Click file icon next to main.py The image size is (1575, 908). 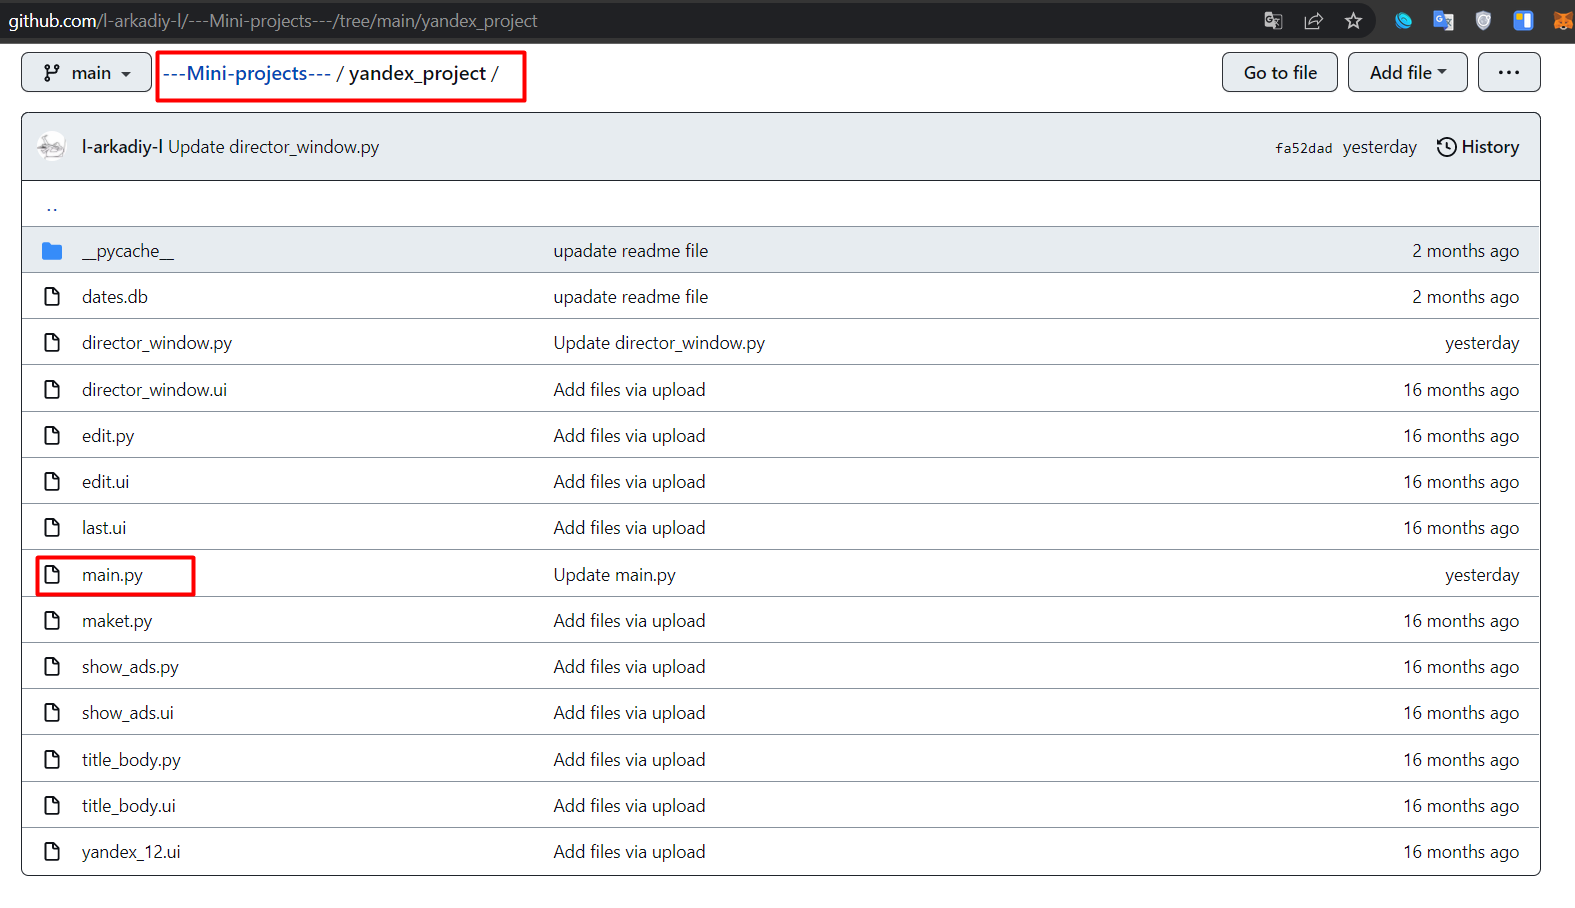52,575
